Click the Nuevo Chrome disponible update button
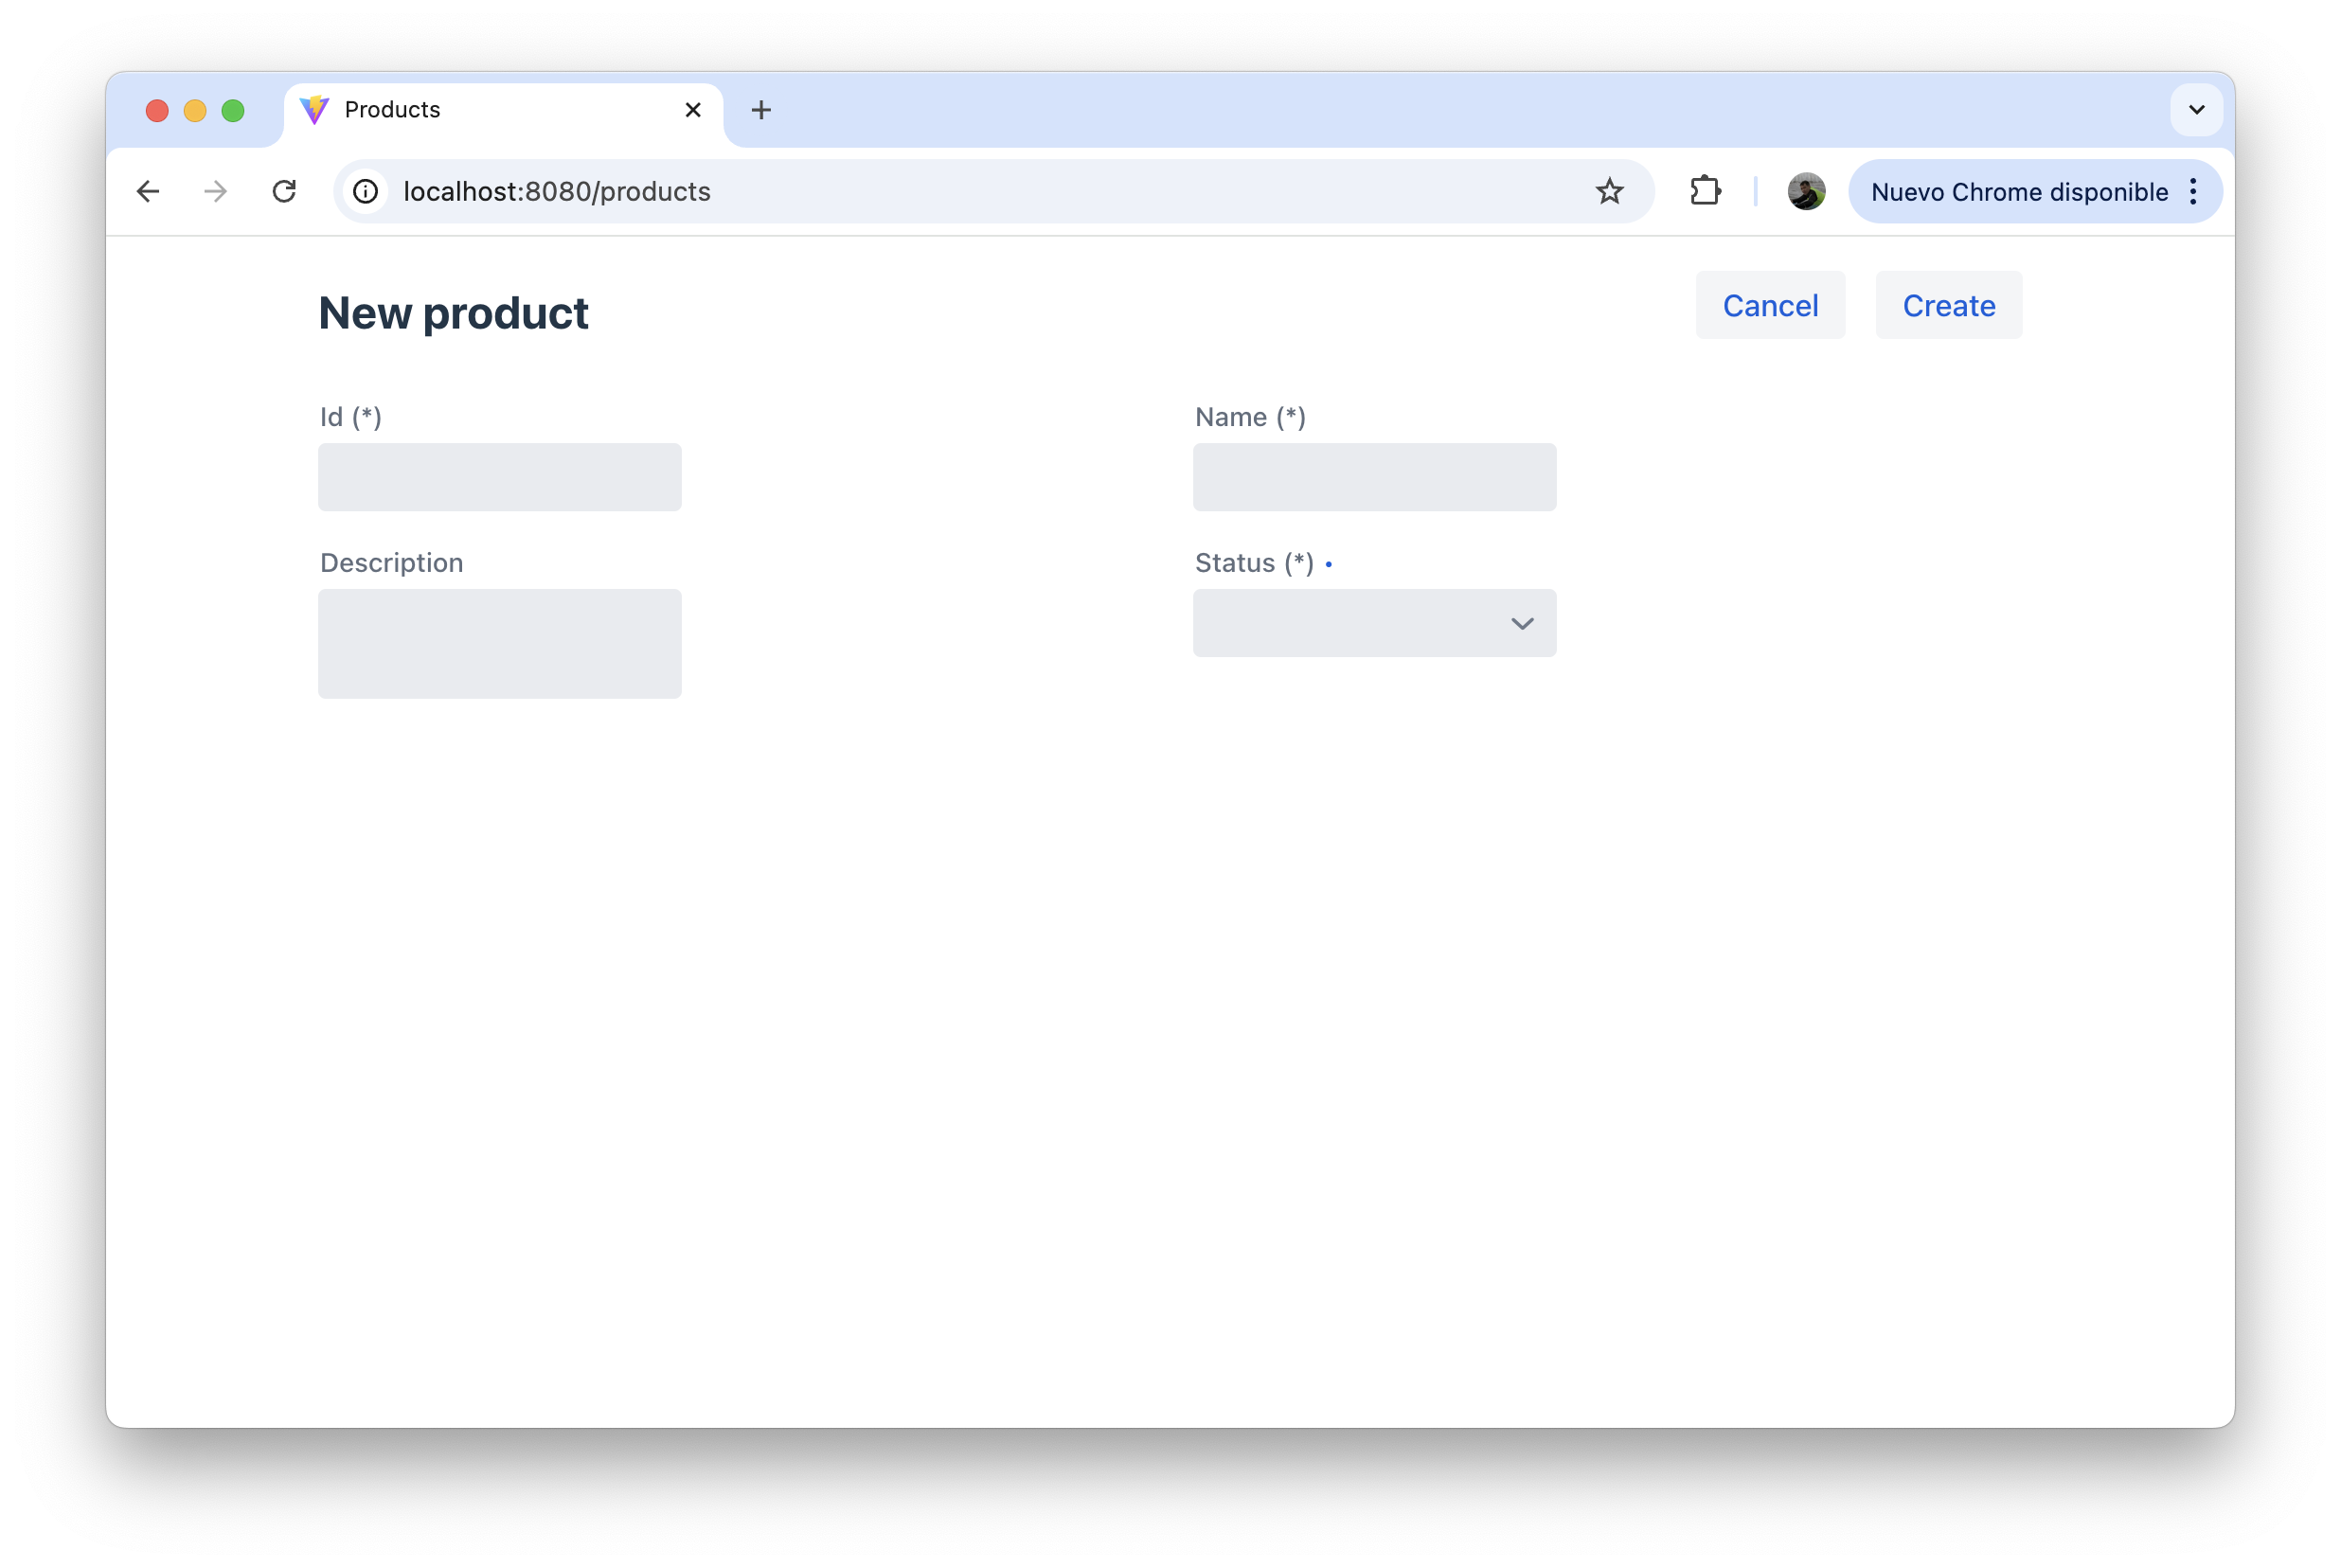This screenshot has width=2341, height=1568. [x=2020, y=191]
